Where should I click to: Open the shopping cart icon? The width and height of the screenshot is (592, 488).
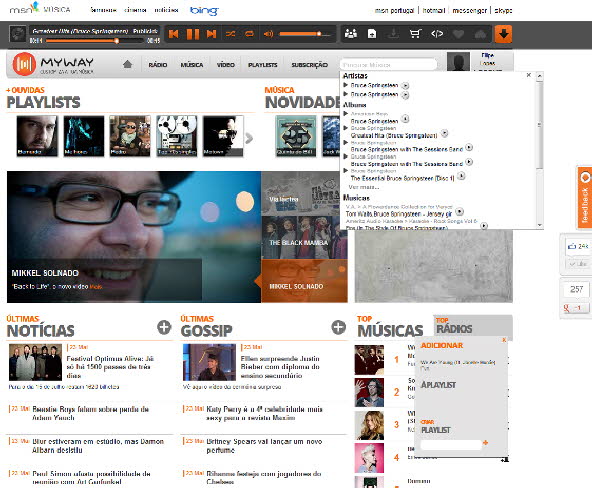coord(415,34)
